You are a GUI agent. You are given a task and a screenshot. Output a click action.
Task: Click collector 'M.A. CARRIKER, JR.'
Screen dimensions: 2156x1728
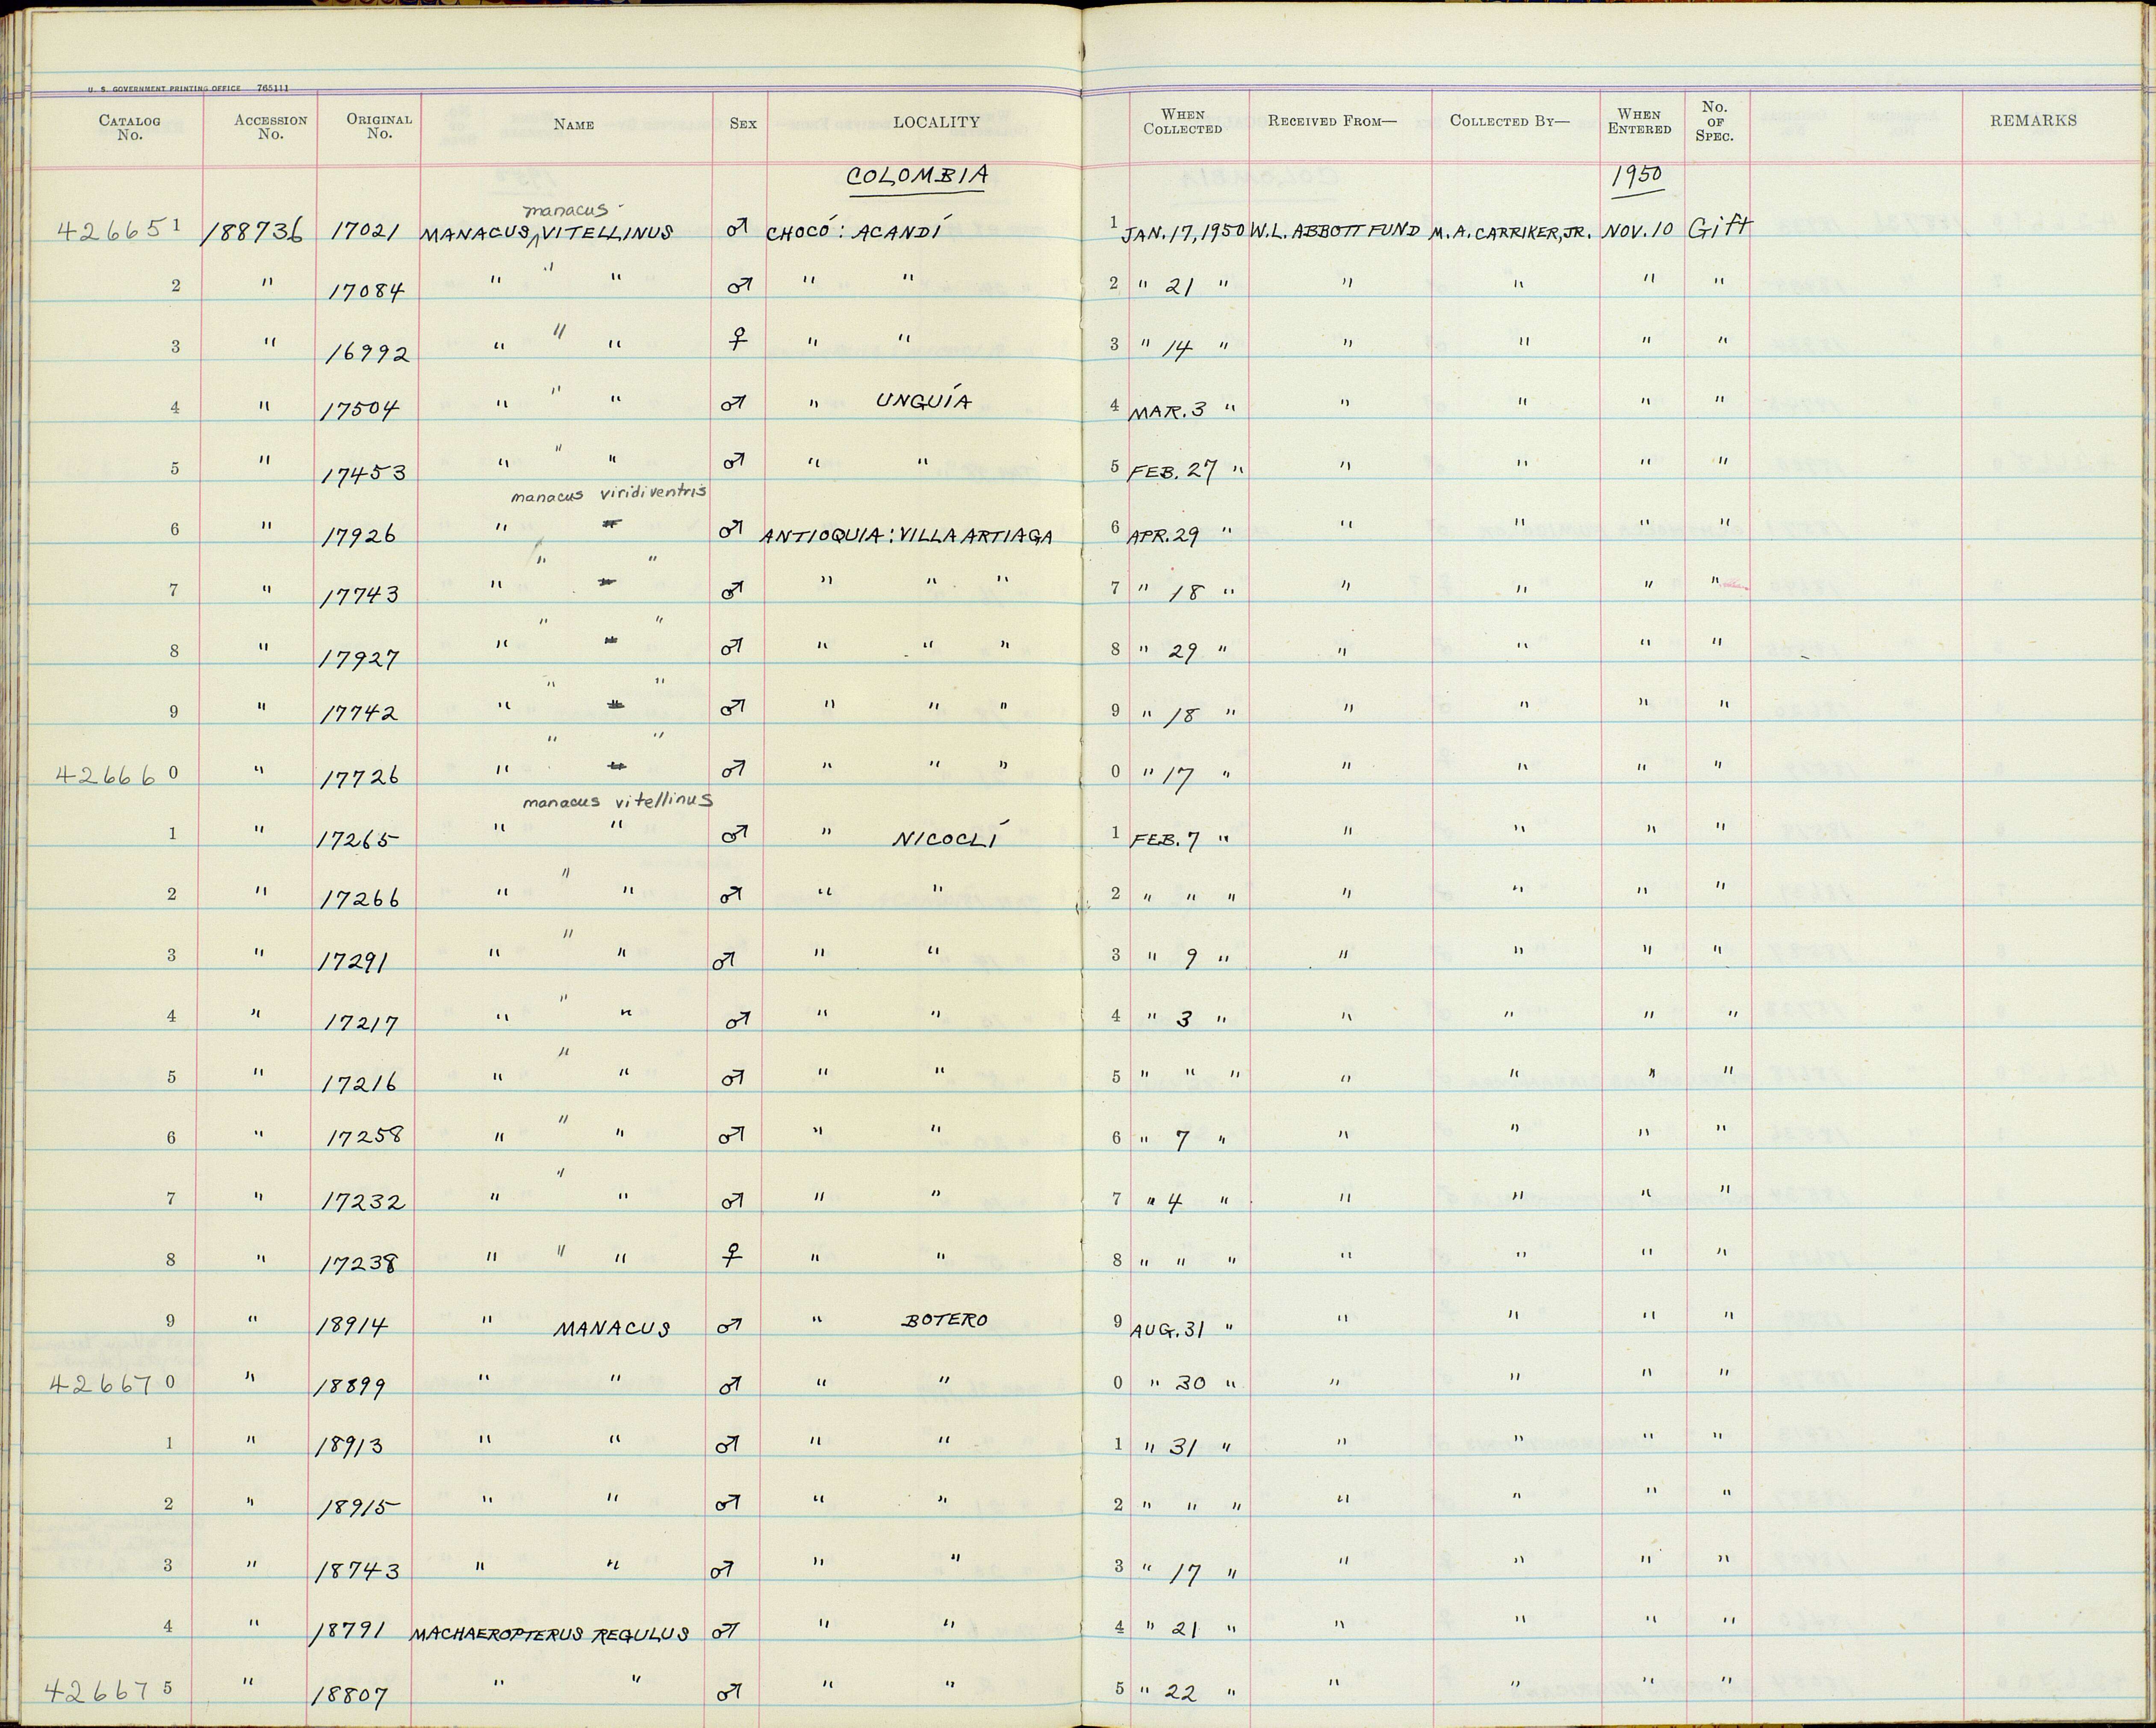pos(1510,232)
